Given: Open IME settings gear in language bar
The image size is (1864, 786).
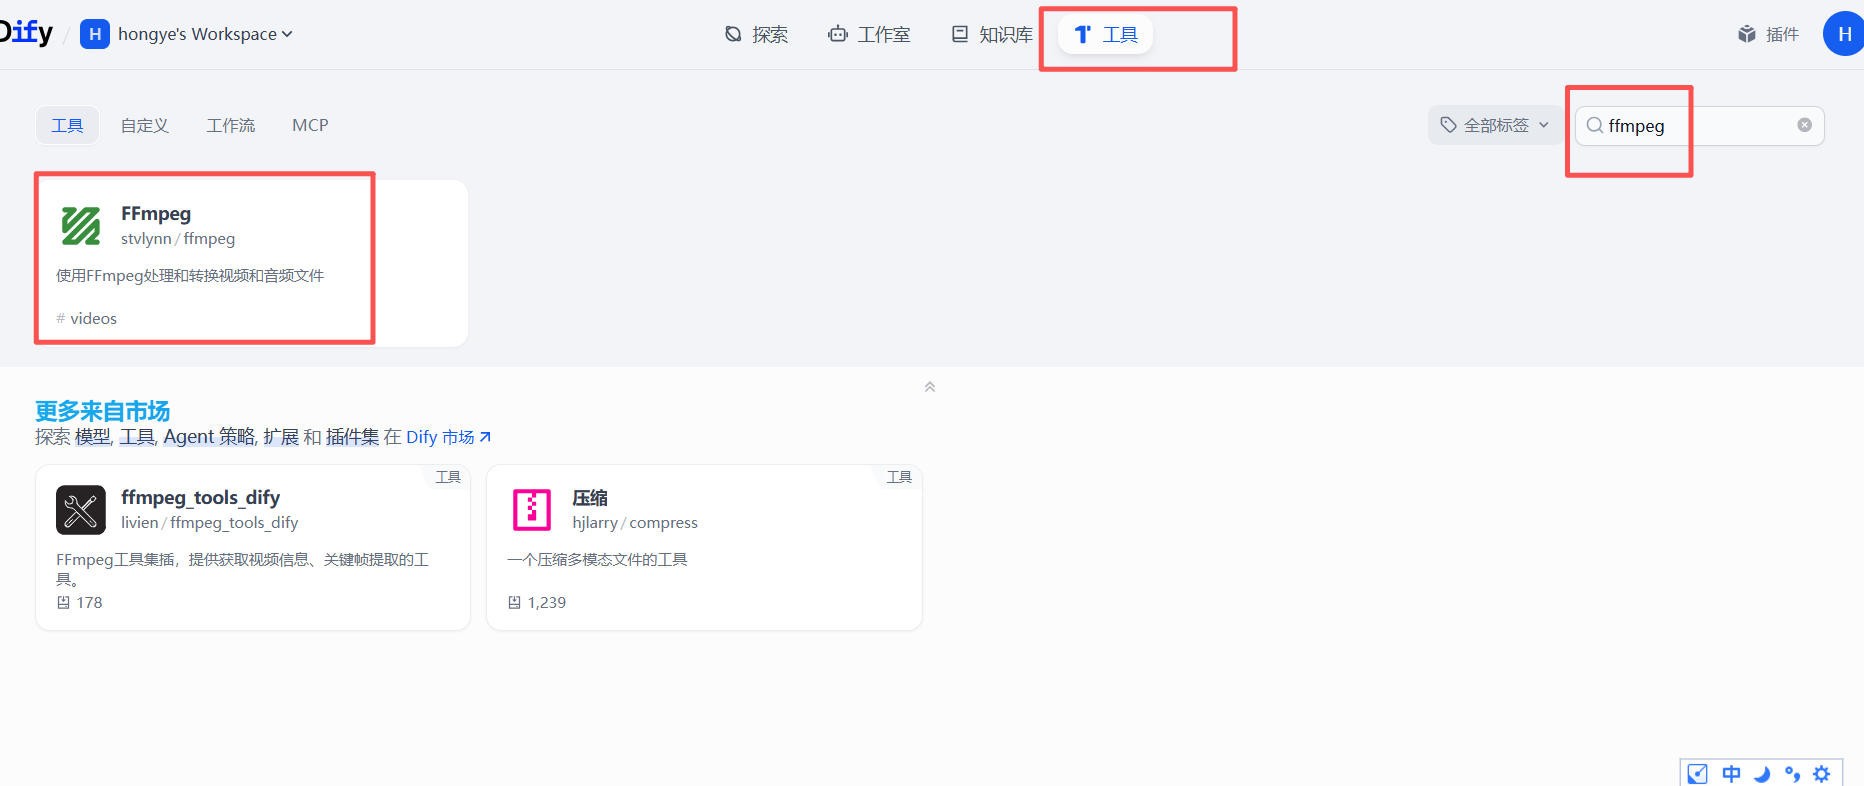Looking at the screenshot, I should pos(1822,774).
